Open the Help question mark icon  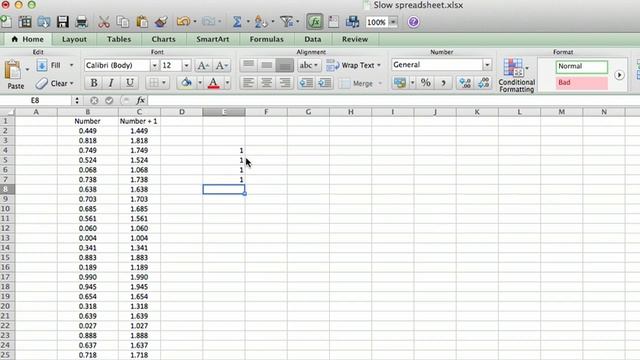coord(413,22)
